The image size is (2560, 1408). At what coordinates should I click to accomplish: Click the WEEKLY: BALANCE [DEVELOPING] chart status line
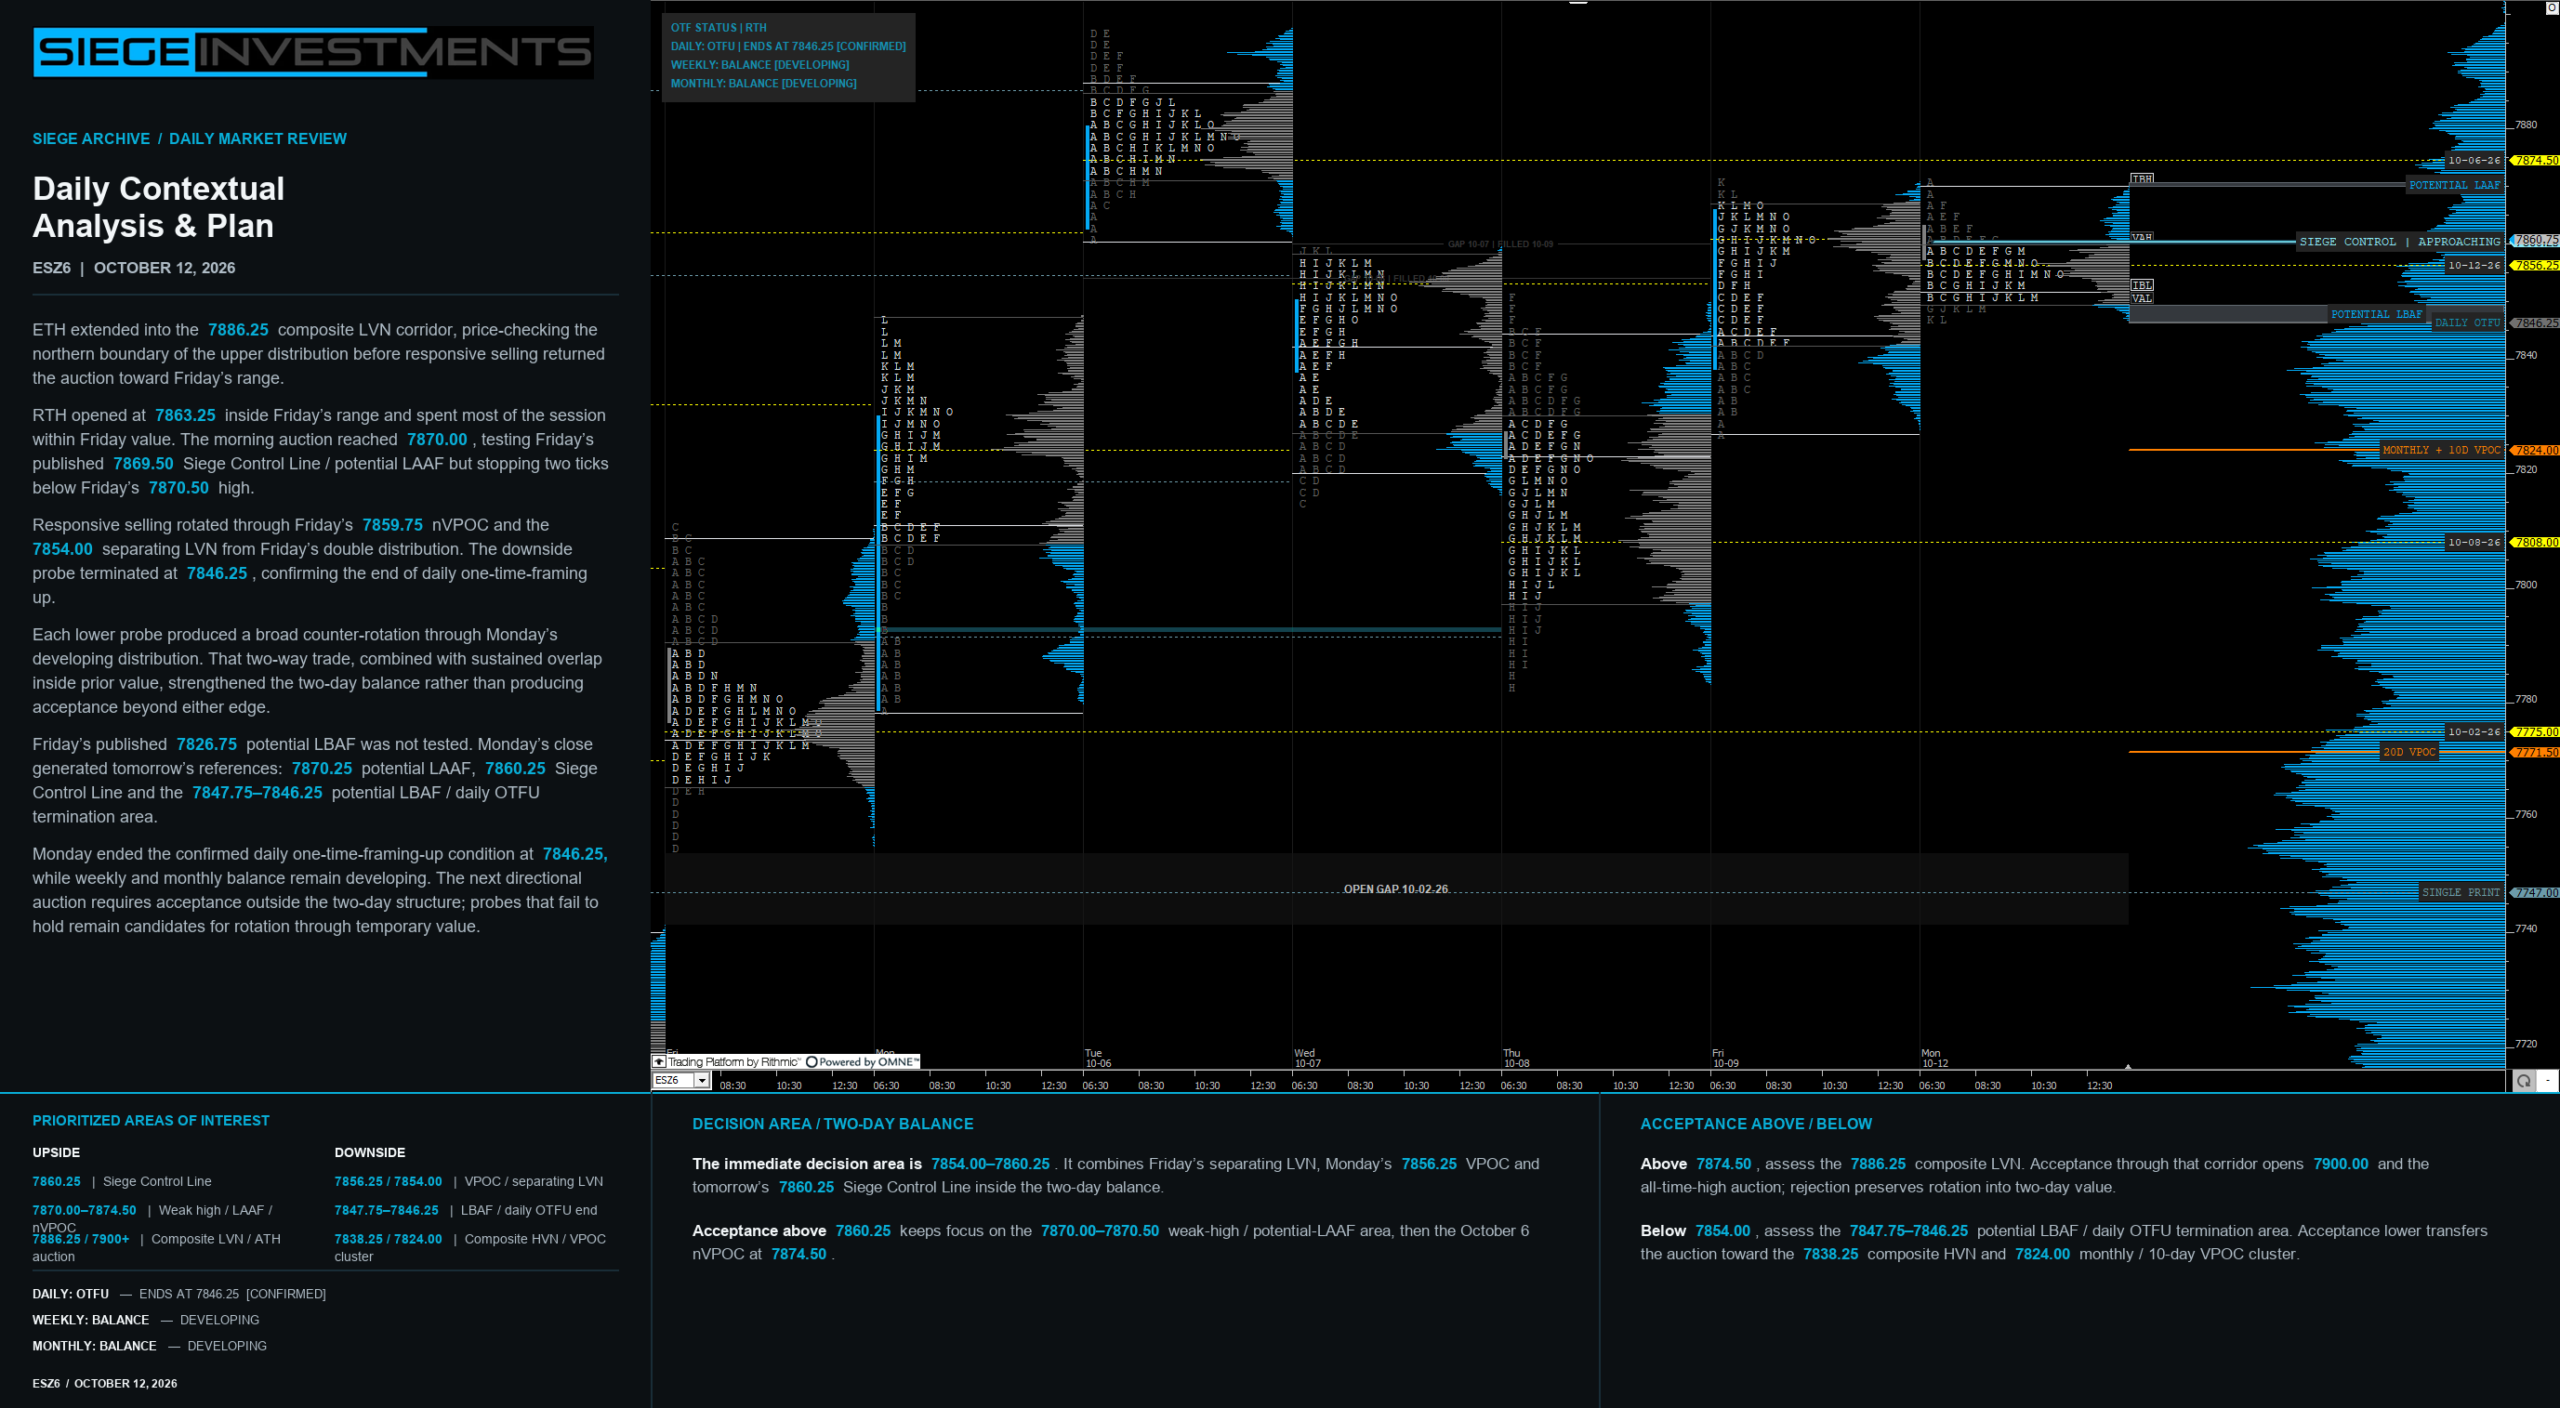(760, 65)
